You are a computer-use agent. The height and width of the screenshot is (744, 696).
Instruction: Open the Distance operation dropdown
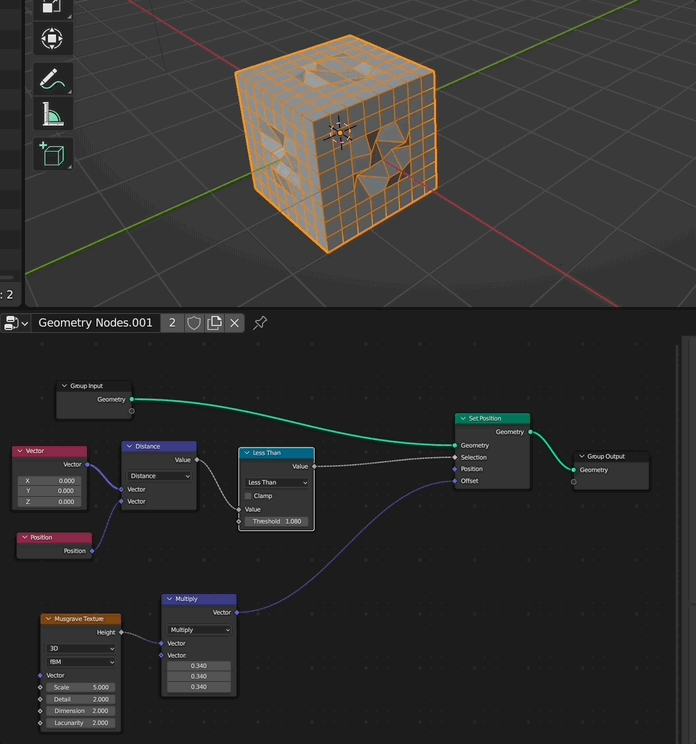[159, 475]
